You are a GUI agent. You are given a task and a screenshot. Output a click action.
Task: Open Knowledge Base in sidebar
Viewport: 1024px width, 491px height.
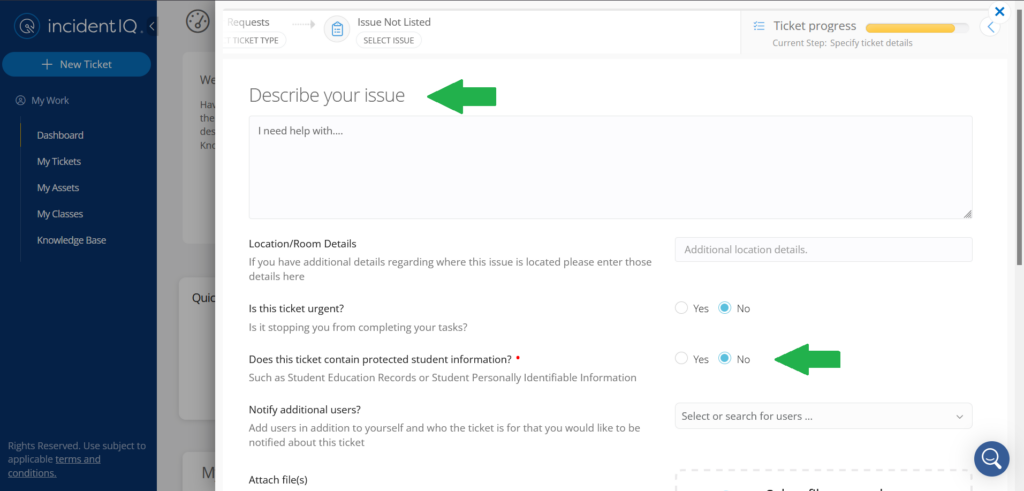(x=71, y=240)
